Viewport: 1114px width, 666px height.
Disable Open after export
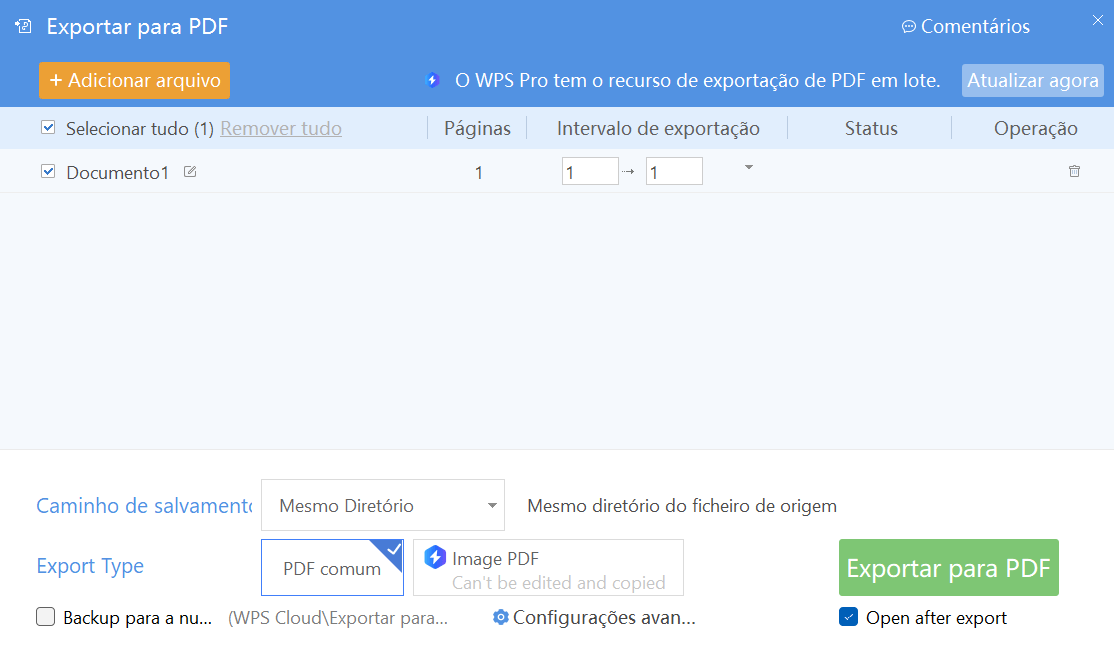pos(848,618)
